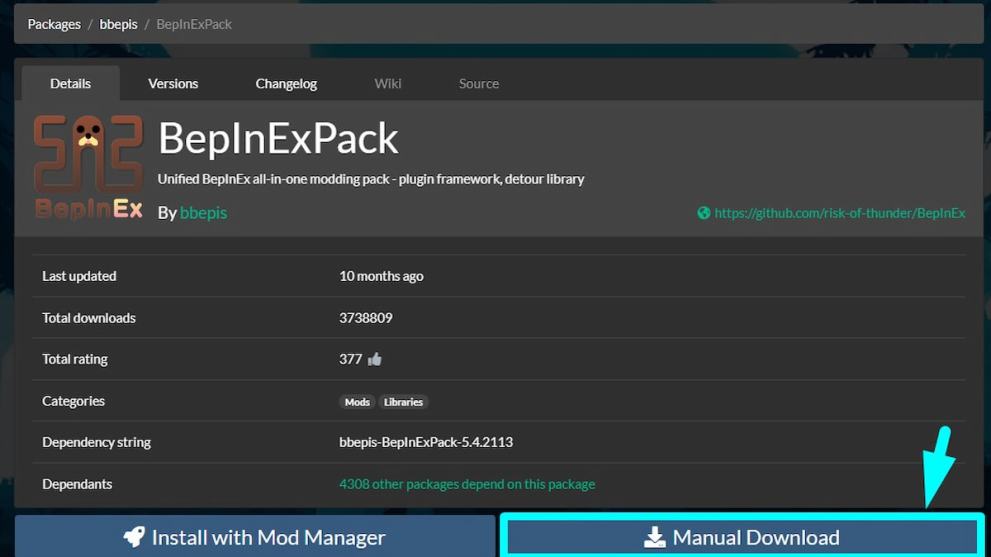Open the Details tab
The height and width of the screenshot is (557, 991).
70,83
